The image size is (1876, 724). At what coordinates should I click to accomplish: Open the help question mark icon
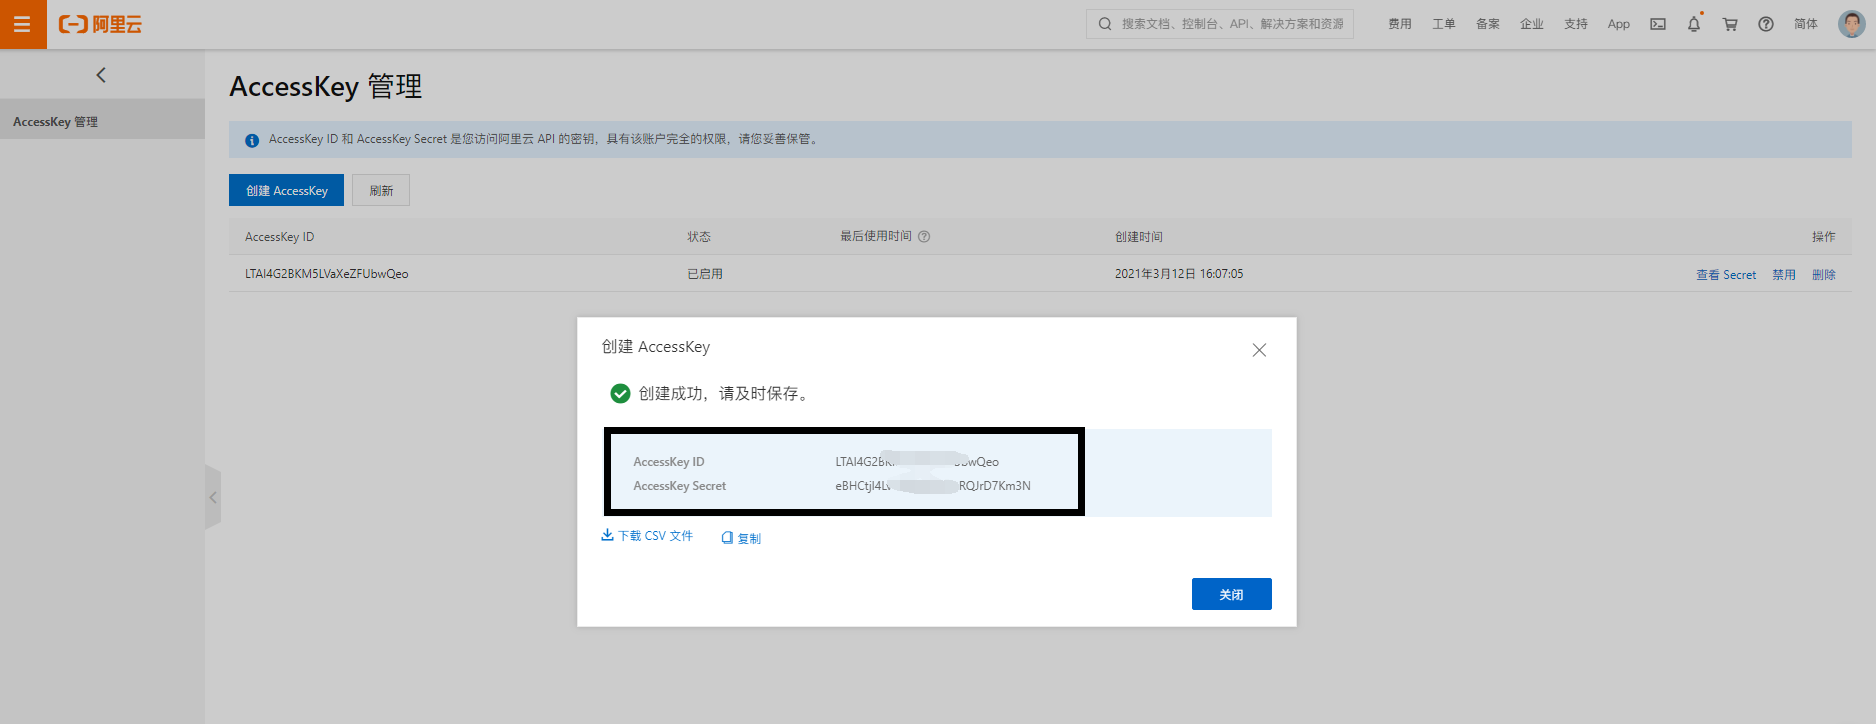1766,24
